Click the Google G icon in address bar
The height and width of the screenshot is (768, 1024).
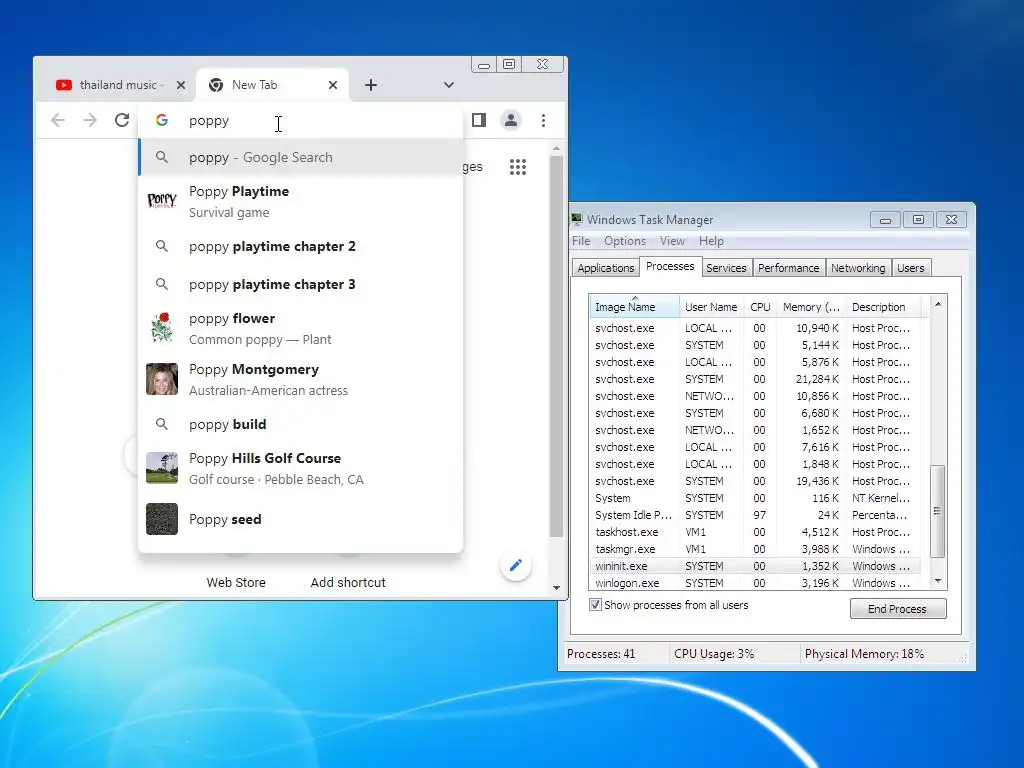click(x=162, y=120)
